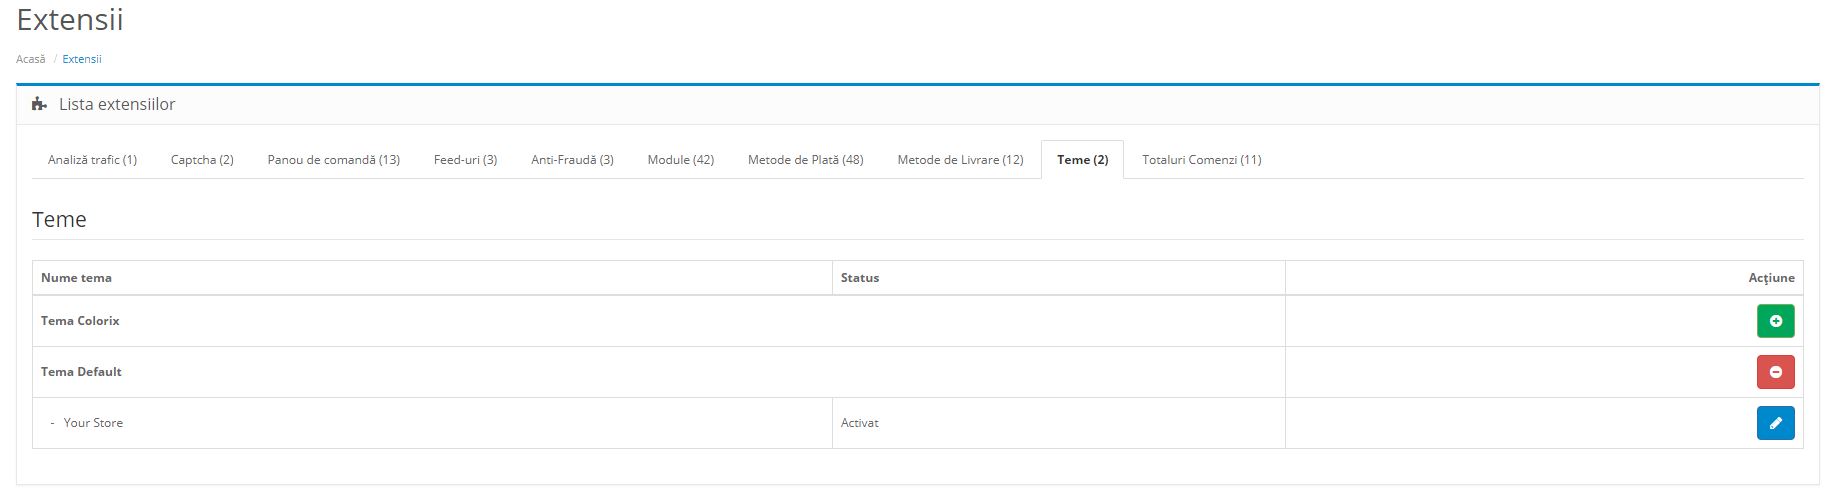Open the Metode de Livrare tab
Screen dimensions: 1826x502
960,160
